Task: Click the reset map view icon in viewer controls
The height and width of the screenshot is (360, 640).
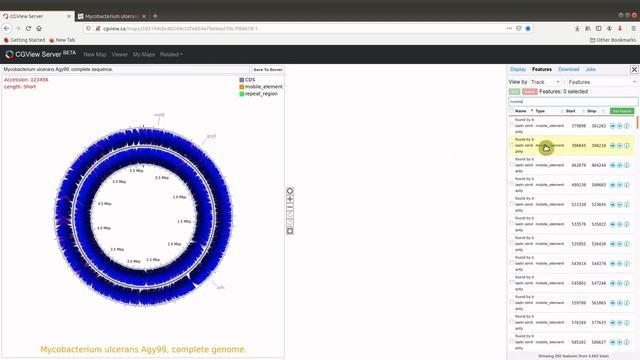Action: (290, 191)
